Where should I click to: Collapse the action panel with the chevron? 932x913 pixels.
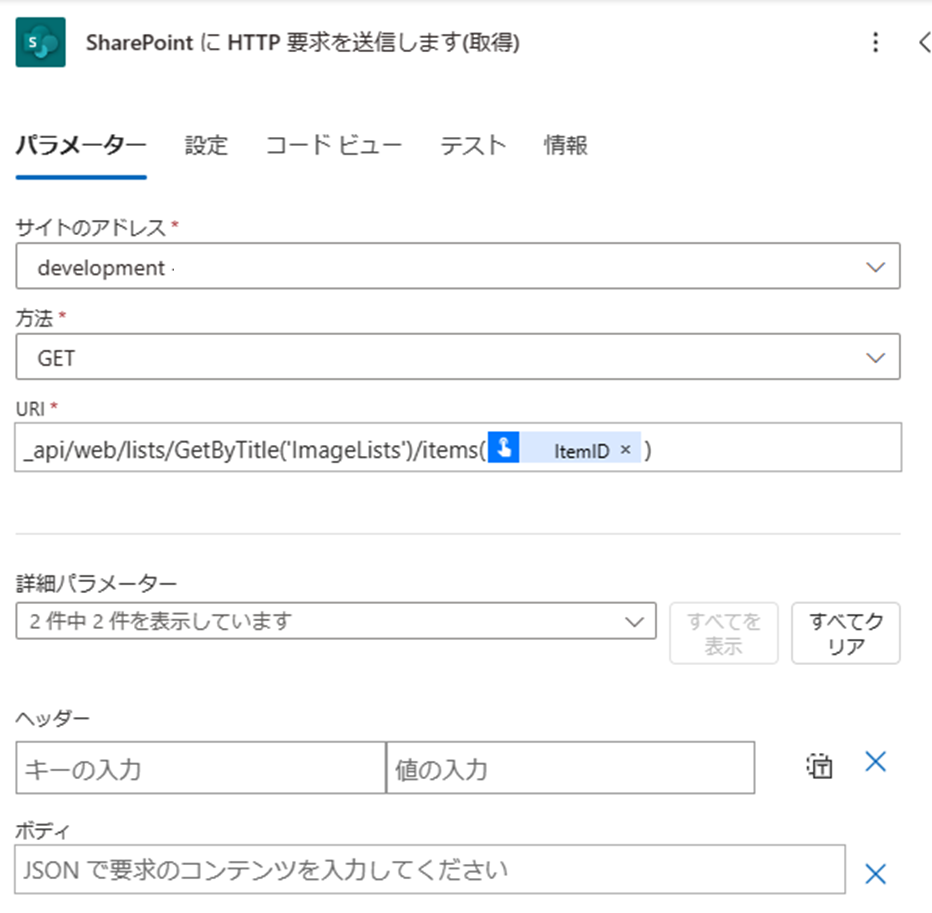(x=924, y=42)
